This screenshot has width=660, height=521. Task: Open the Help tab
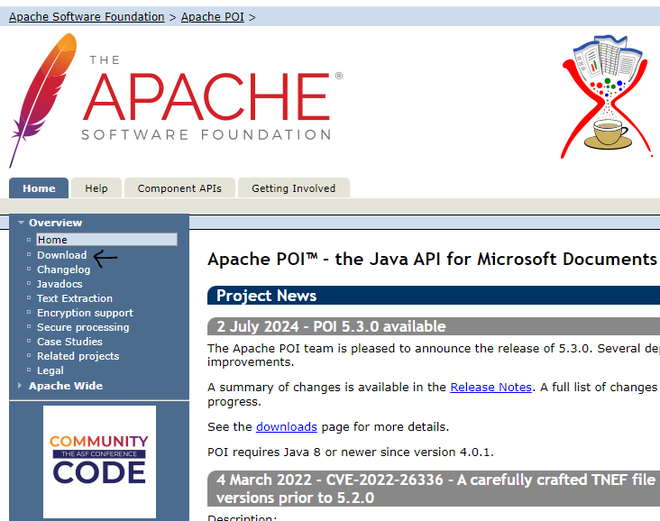96,188
